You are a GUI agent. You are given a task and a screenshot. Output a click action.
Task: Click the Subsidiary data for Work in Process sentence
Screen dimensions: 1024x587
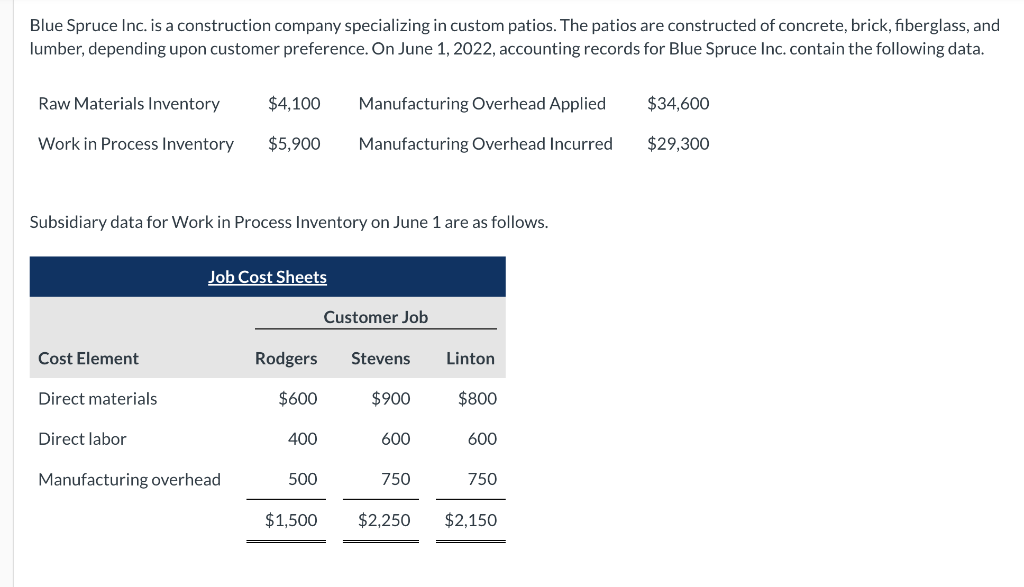click(289, 223)
